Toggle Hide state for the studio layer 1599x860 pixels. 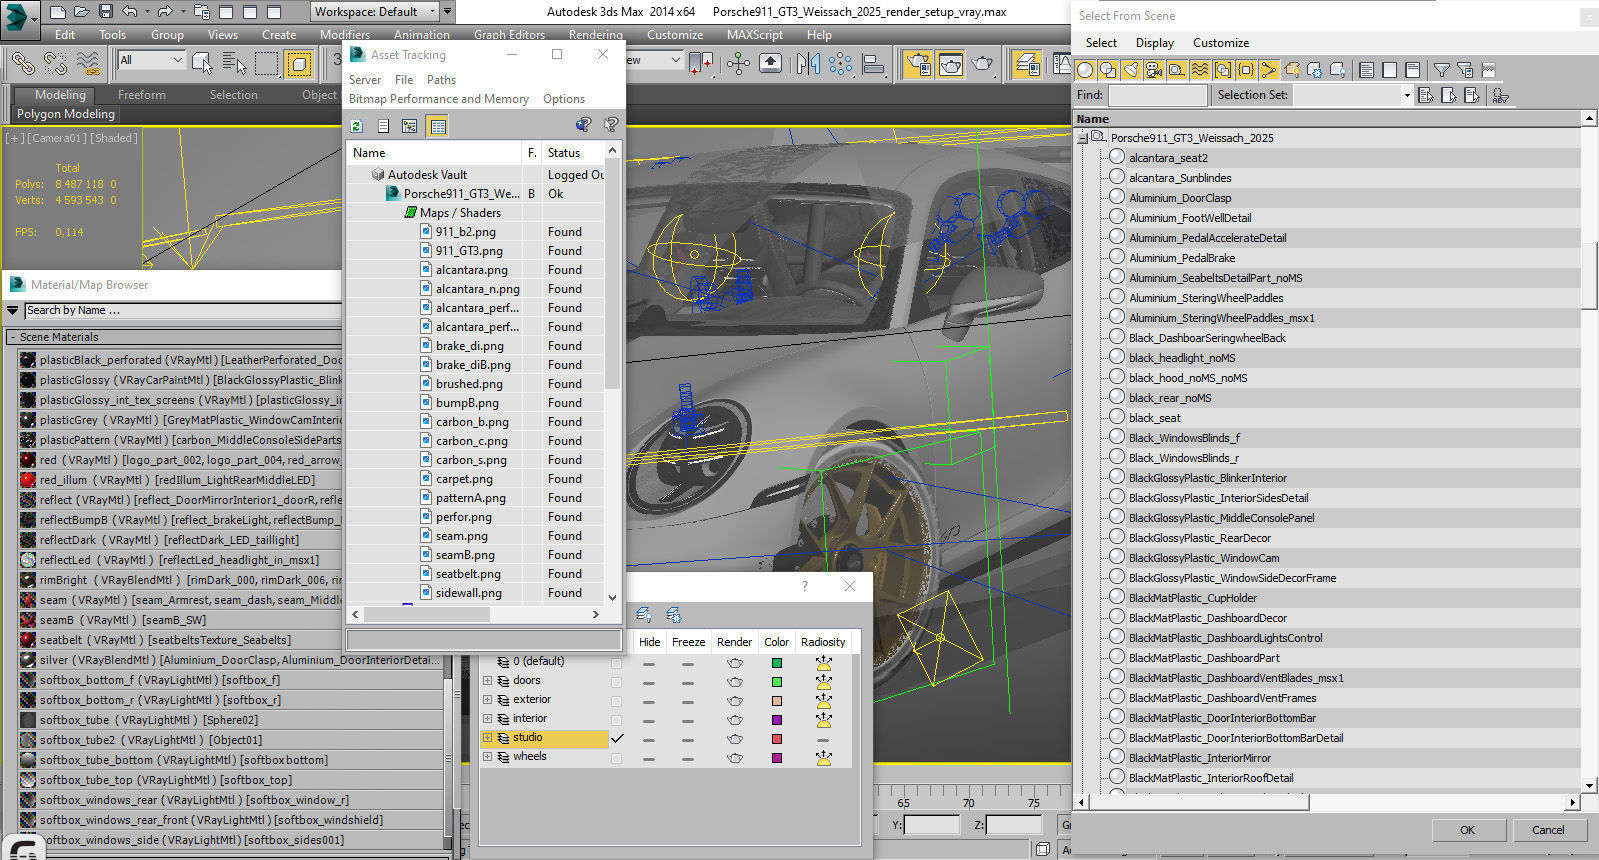[x=649, y=740]
